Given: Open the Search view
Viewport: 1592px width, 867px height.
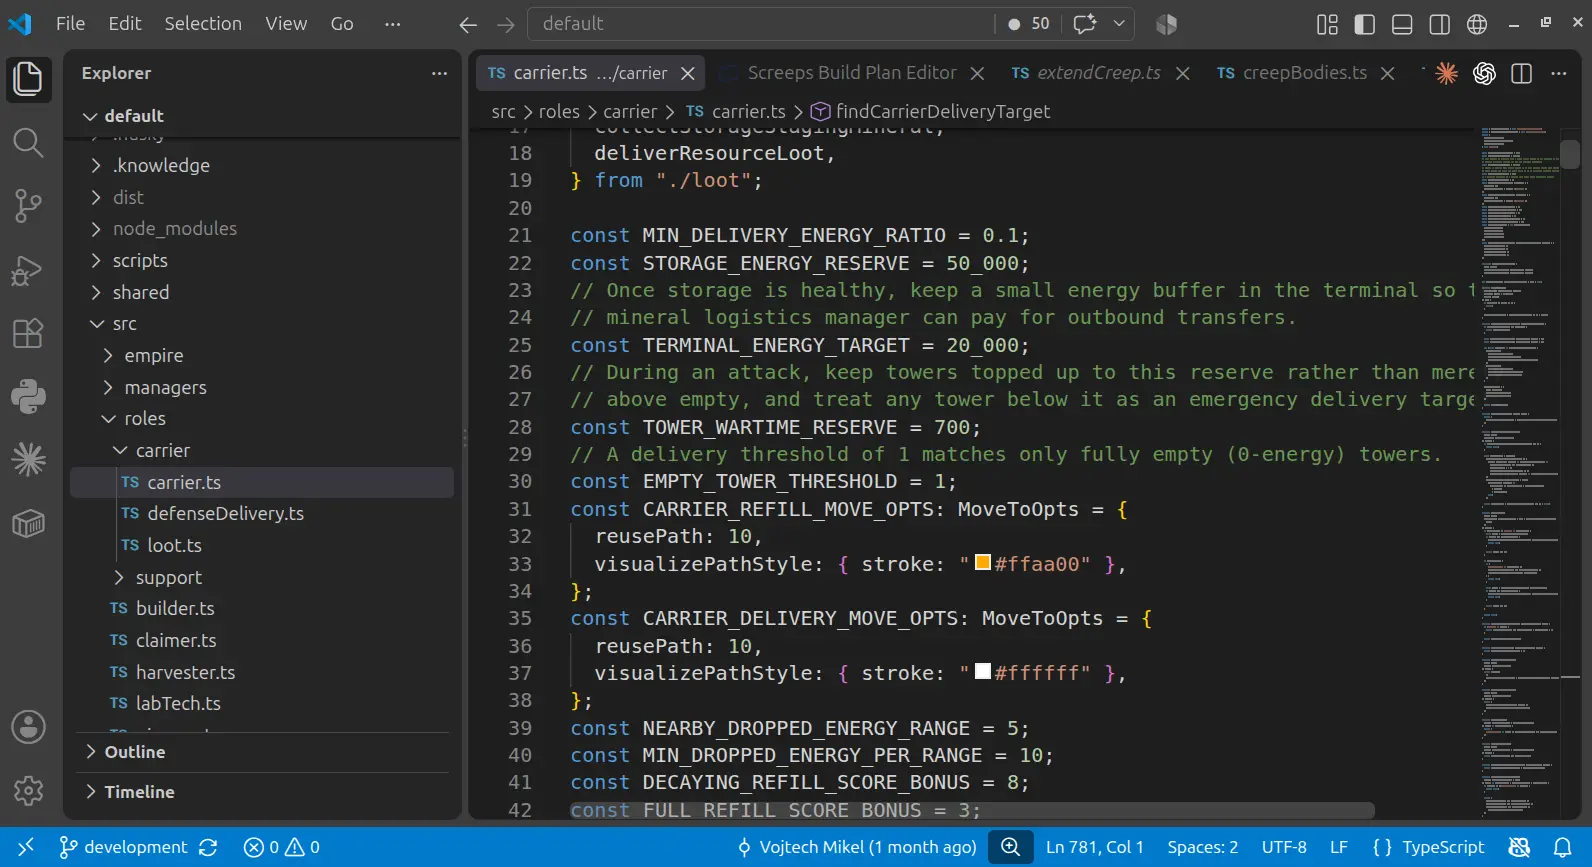Looking at the screenshot, I should click(x=28, y=144).
